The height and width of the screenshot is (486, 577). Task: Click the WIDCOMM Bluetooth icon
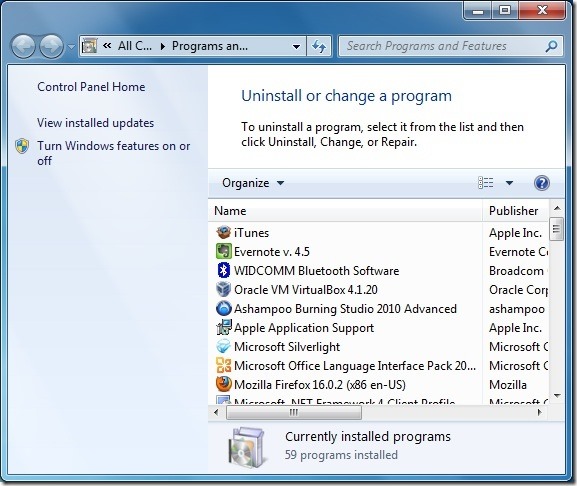(223, 270)
